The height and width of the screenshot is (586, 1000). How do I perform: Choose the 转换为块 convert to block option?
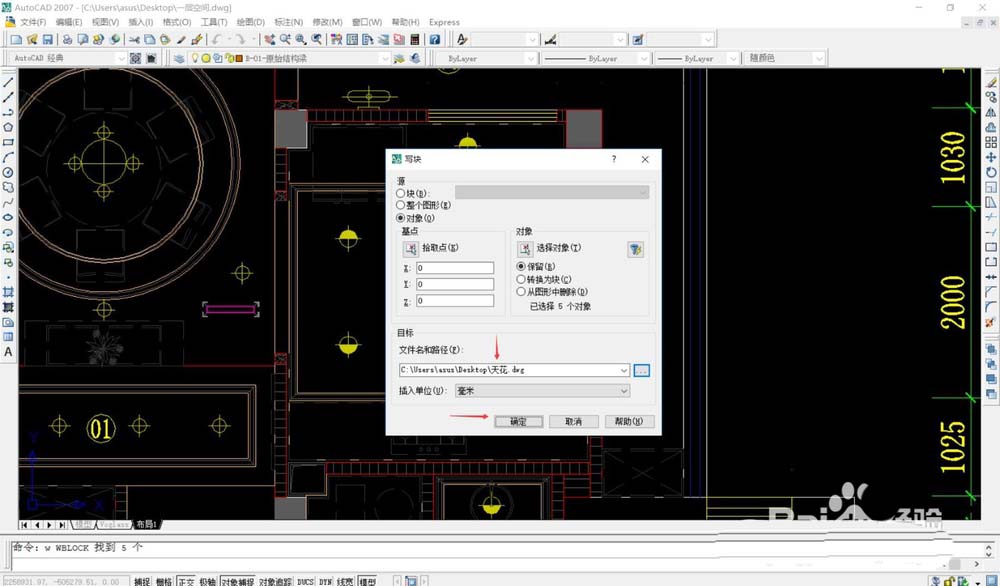coord(520,280)
